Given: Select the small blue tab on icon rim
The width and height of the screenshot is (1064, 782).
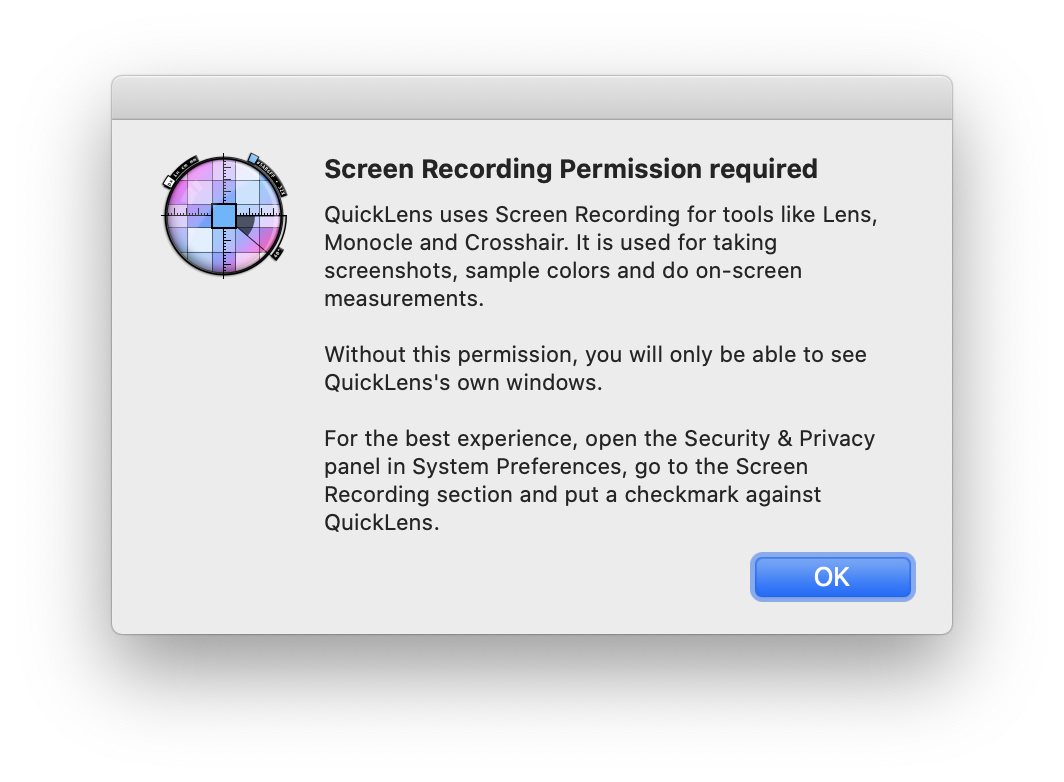Looking at the screenshot, I should click(253, 158).
